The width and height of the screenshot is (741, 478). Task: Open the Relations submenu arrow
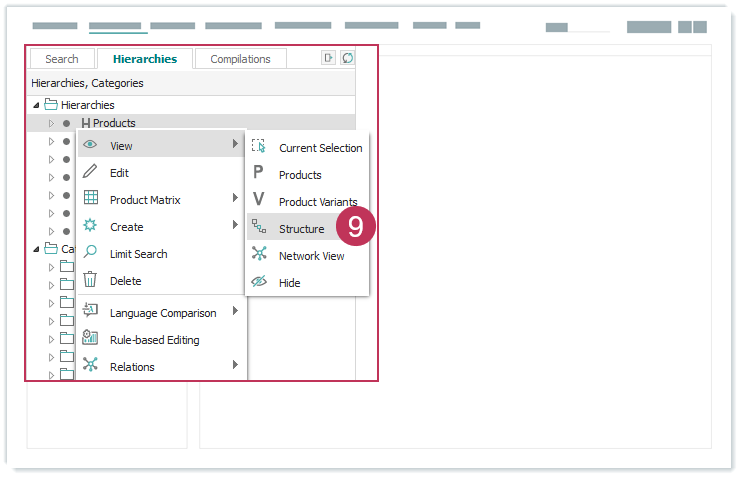[x=235, y=366]
